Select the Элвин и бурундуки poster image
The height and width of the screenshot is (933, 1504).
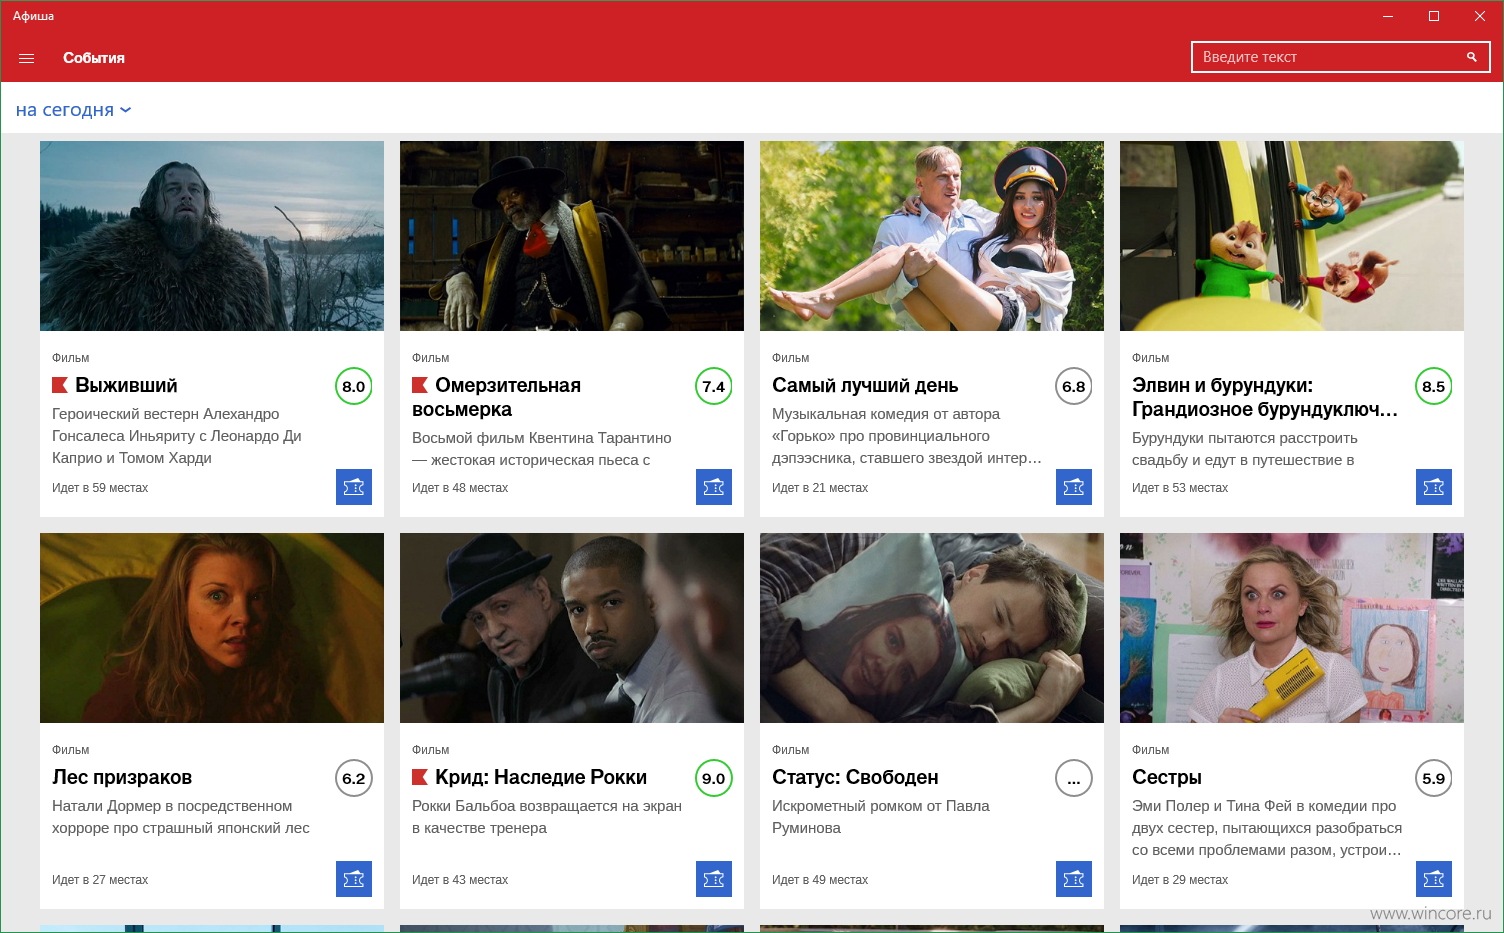(1292, 236)
